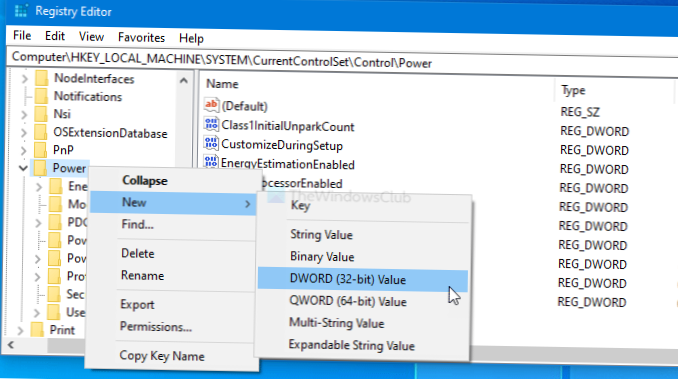Click the PnP folder icon
678x379 pixels.
(40, 150)
